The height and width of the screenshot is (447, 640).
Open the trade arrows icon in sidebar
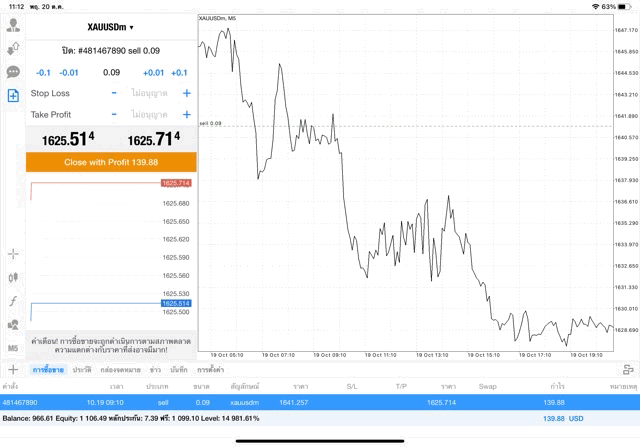click(13, 49)
